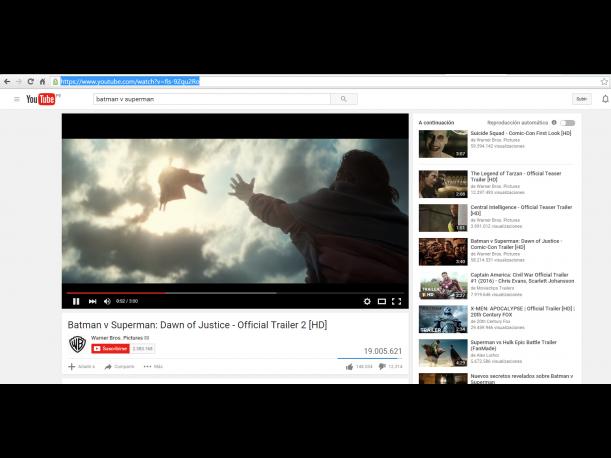Open notifications bell
The height and width of the screenshot is (458, 611).
[604, 99]
